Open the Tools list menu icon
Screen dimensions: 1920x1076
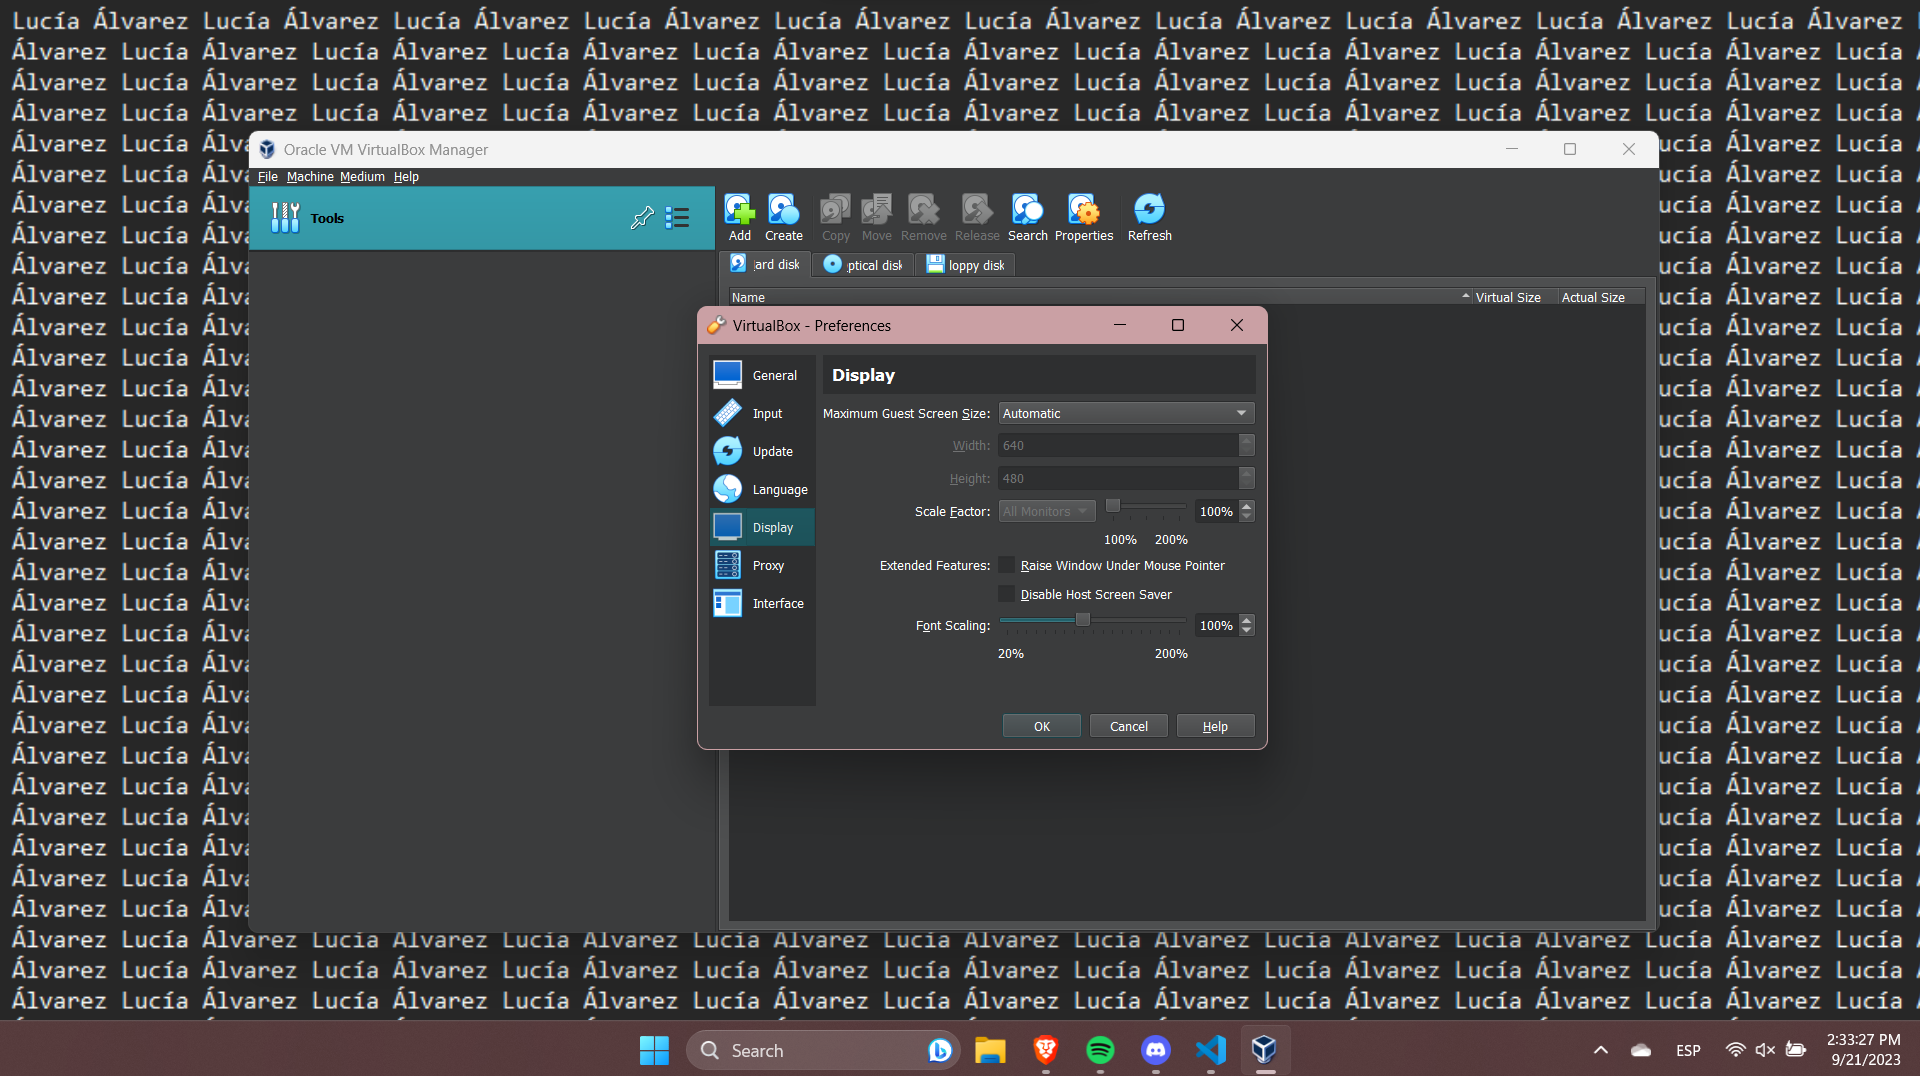678,217
